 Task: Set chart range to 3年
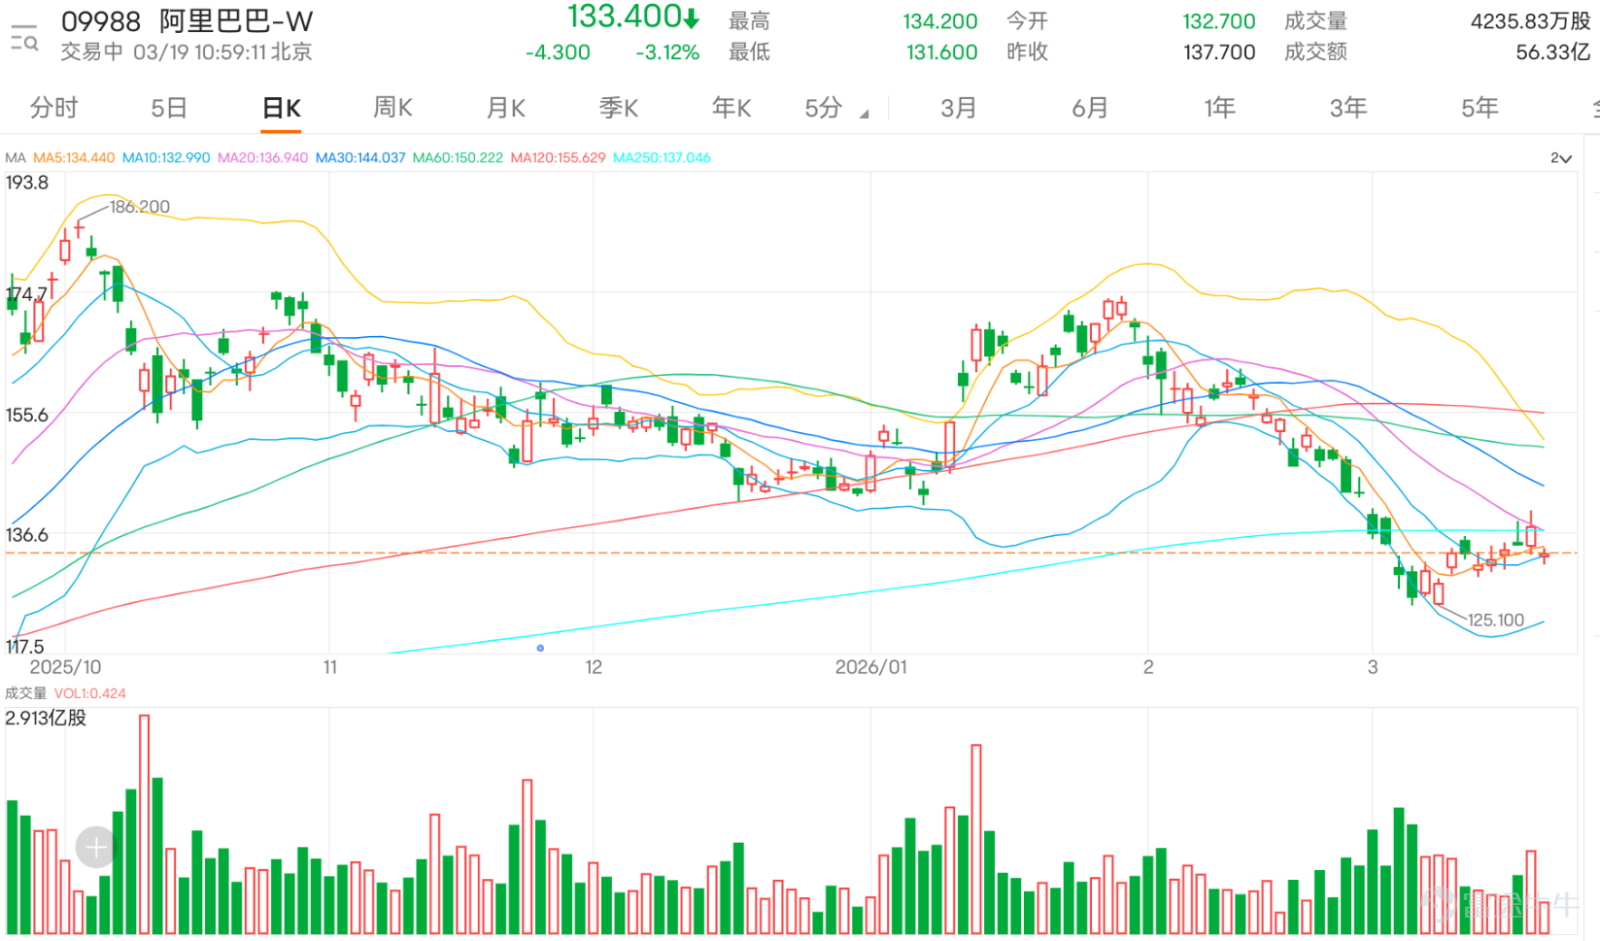1348,108
